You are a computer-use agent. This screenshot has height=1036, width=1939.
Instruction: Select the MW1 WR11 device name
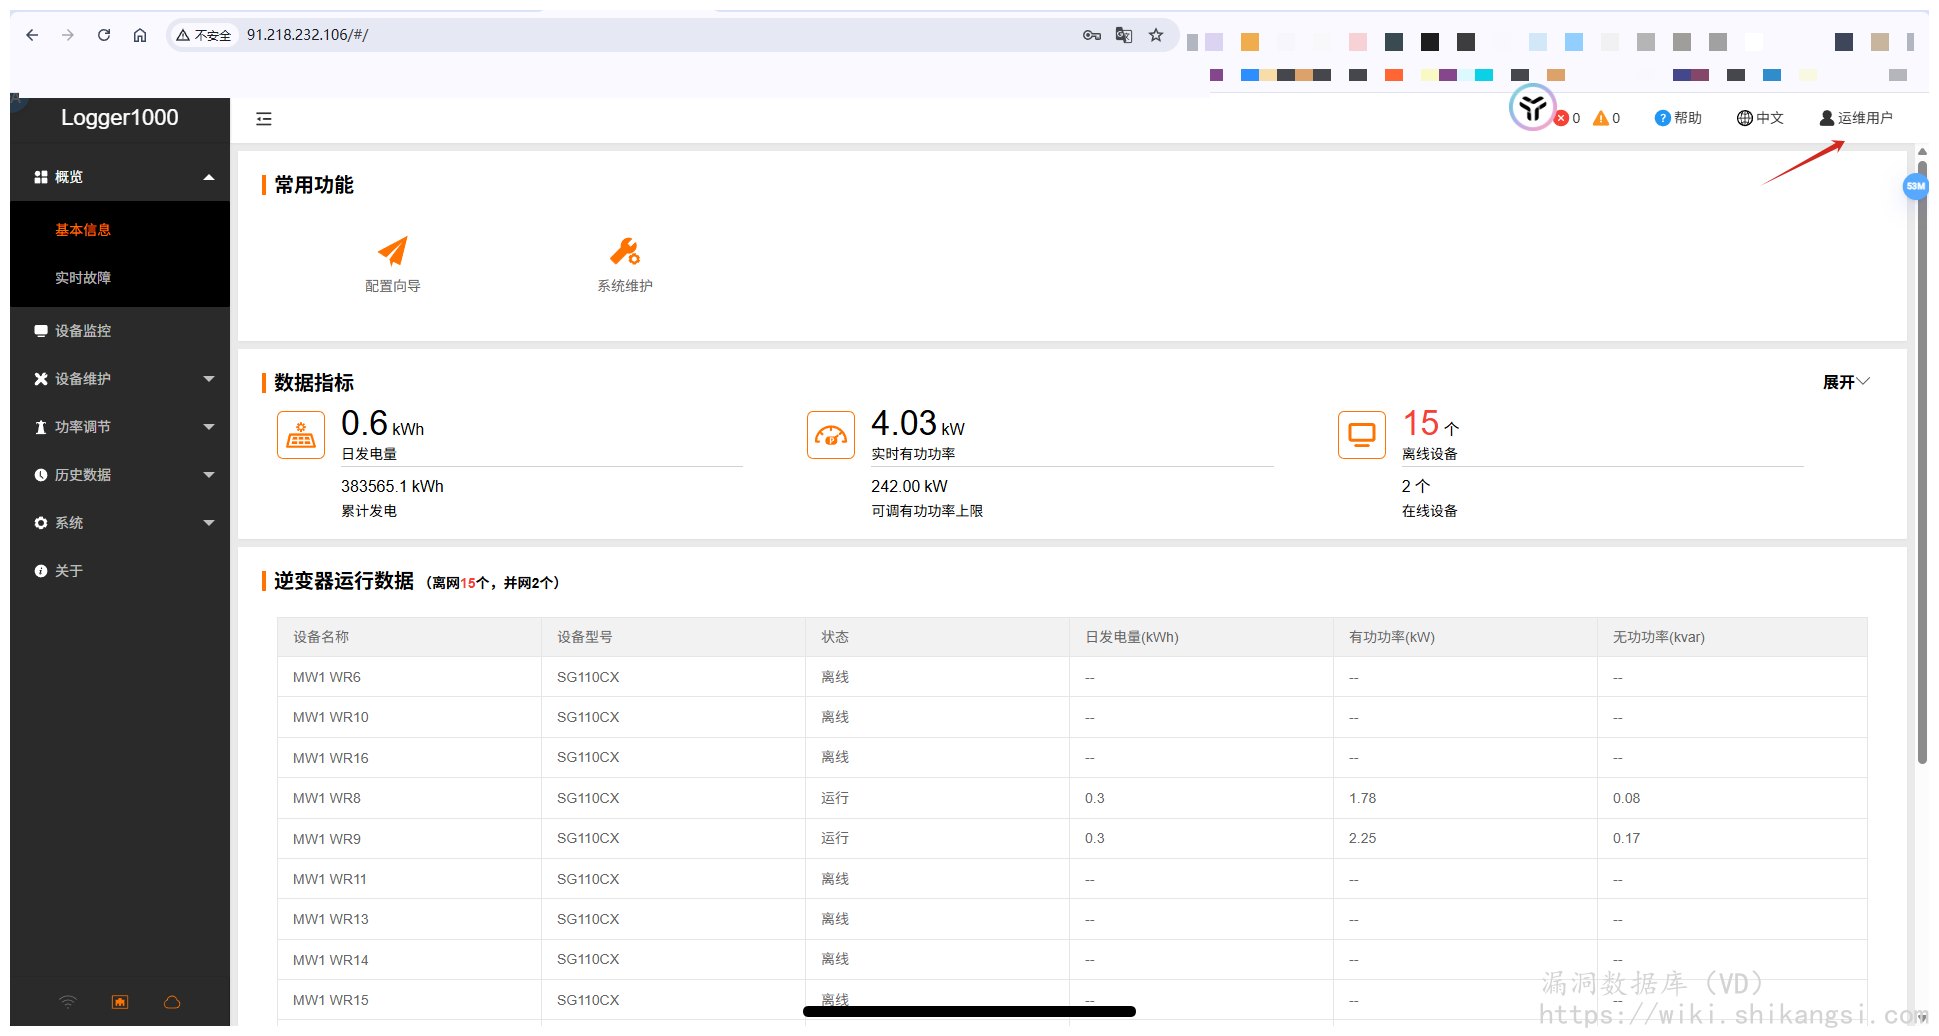click(x=330, y=879)
